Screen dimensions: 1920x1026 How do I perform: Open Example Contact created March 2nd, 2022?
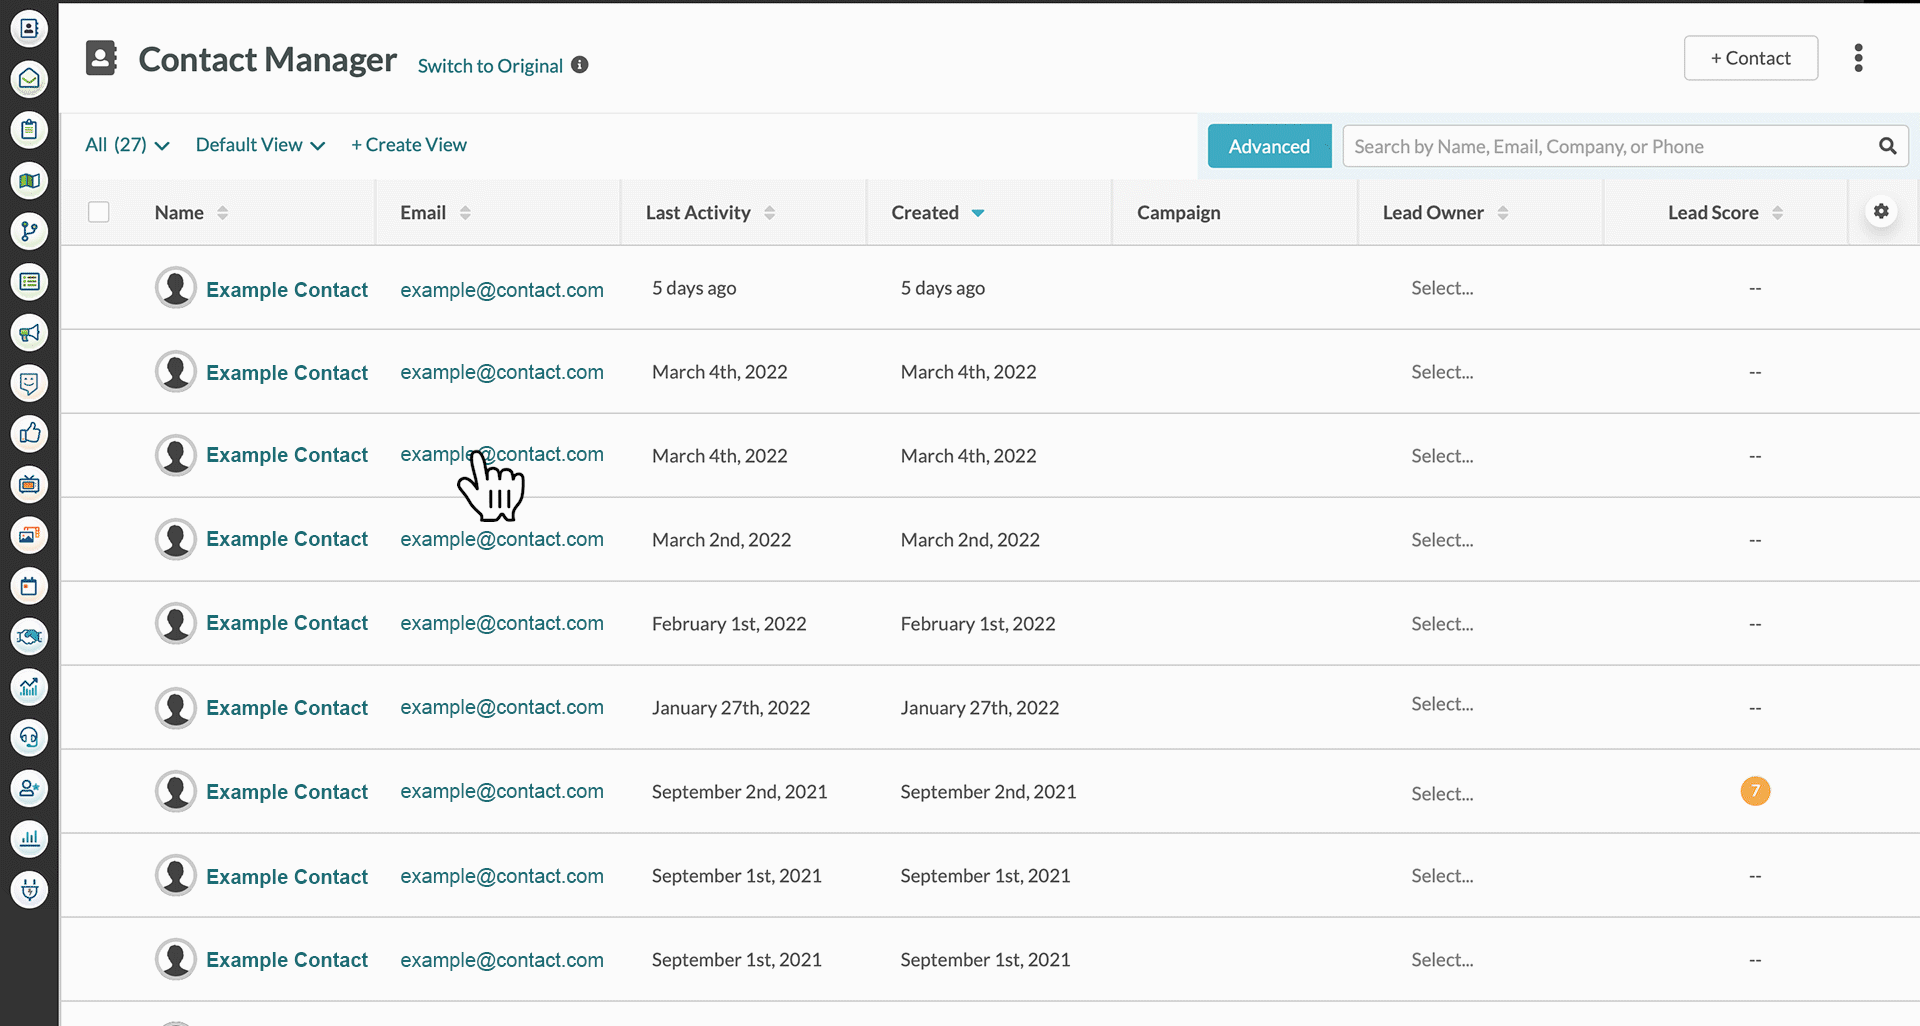coord(287,539)
